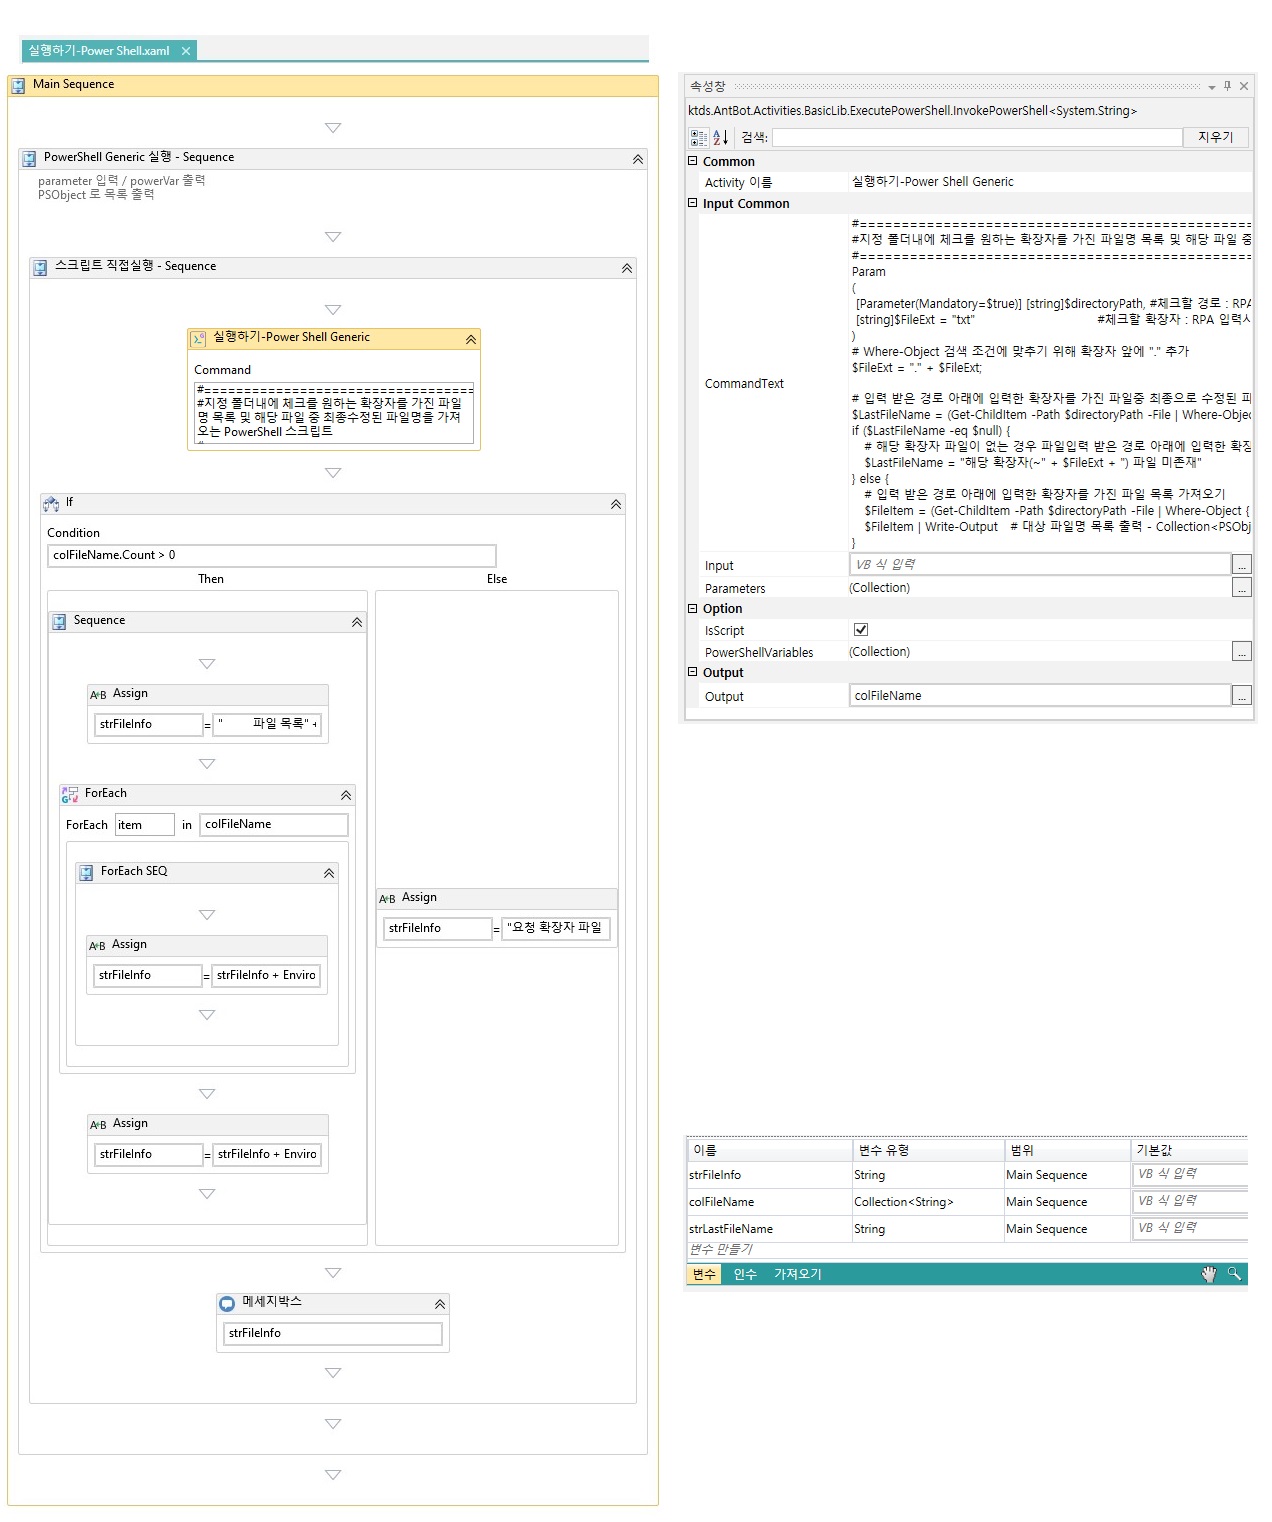Collapse the If activity block
1272x1522 pixels.
coord(616,505)
